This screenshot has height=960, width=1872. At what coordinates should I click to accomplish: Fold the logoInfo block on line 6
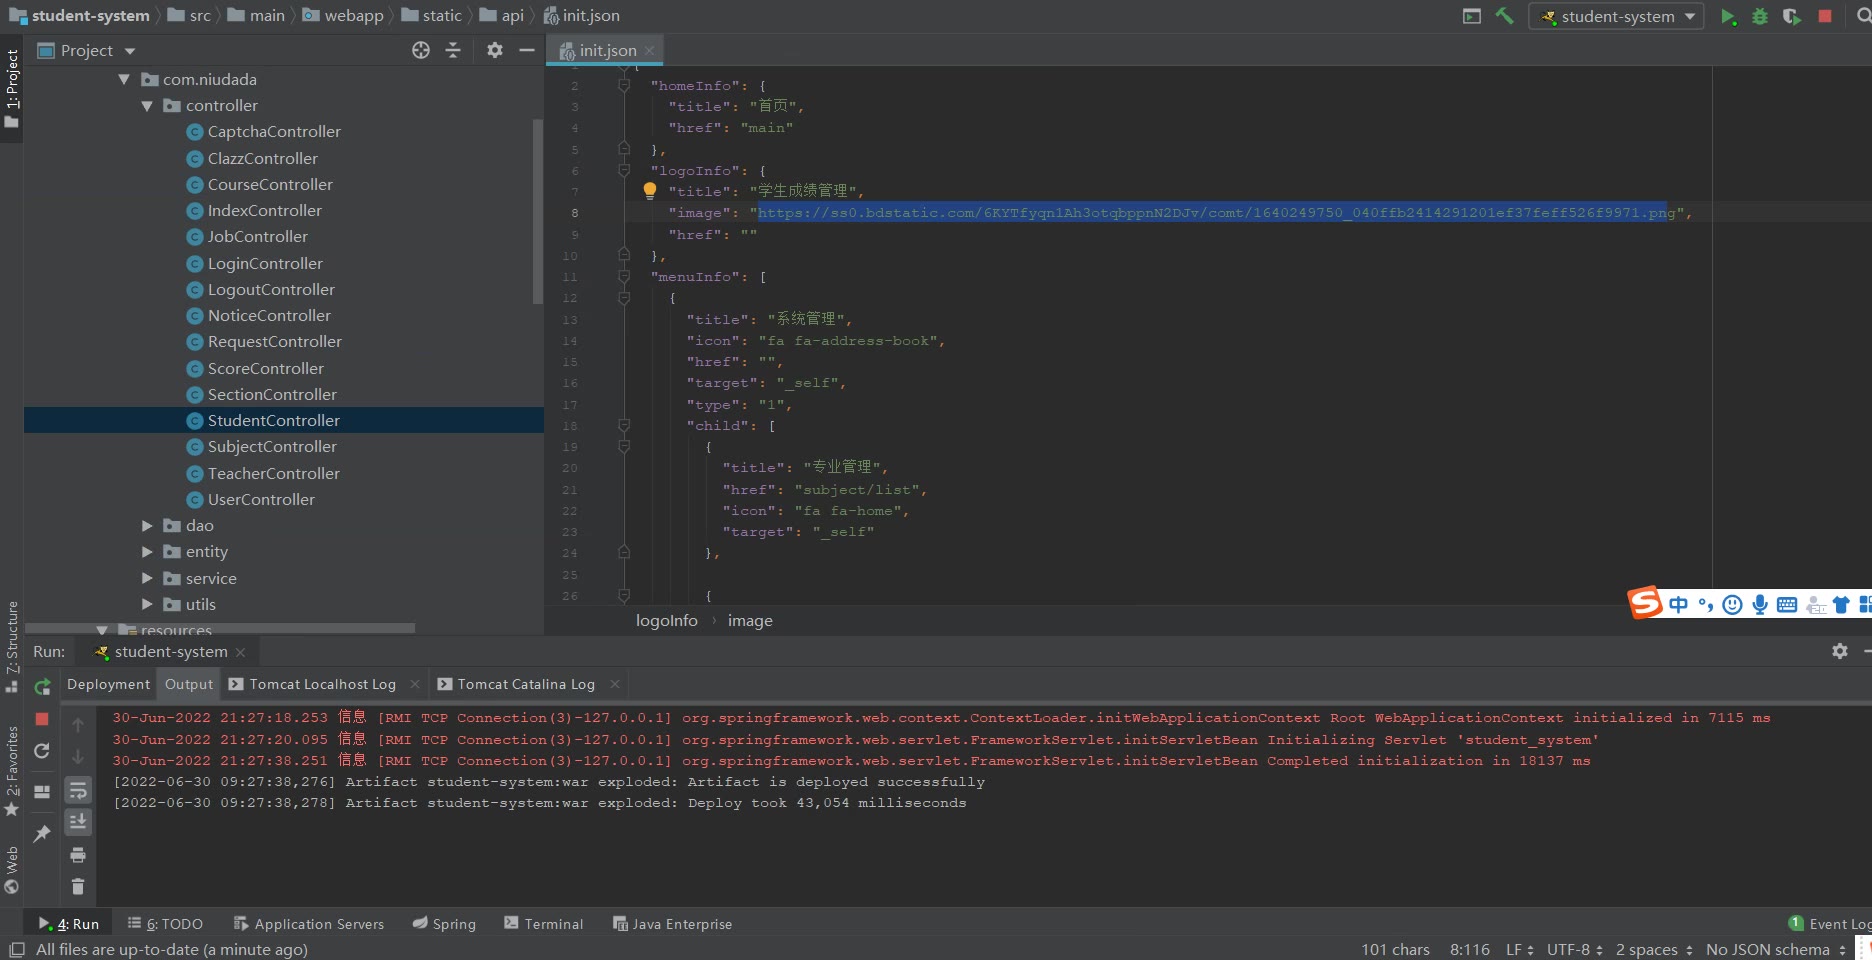pos(624,170)
